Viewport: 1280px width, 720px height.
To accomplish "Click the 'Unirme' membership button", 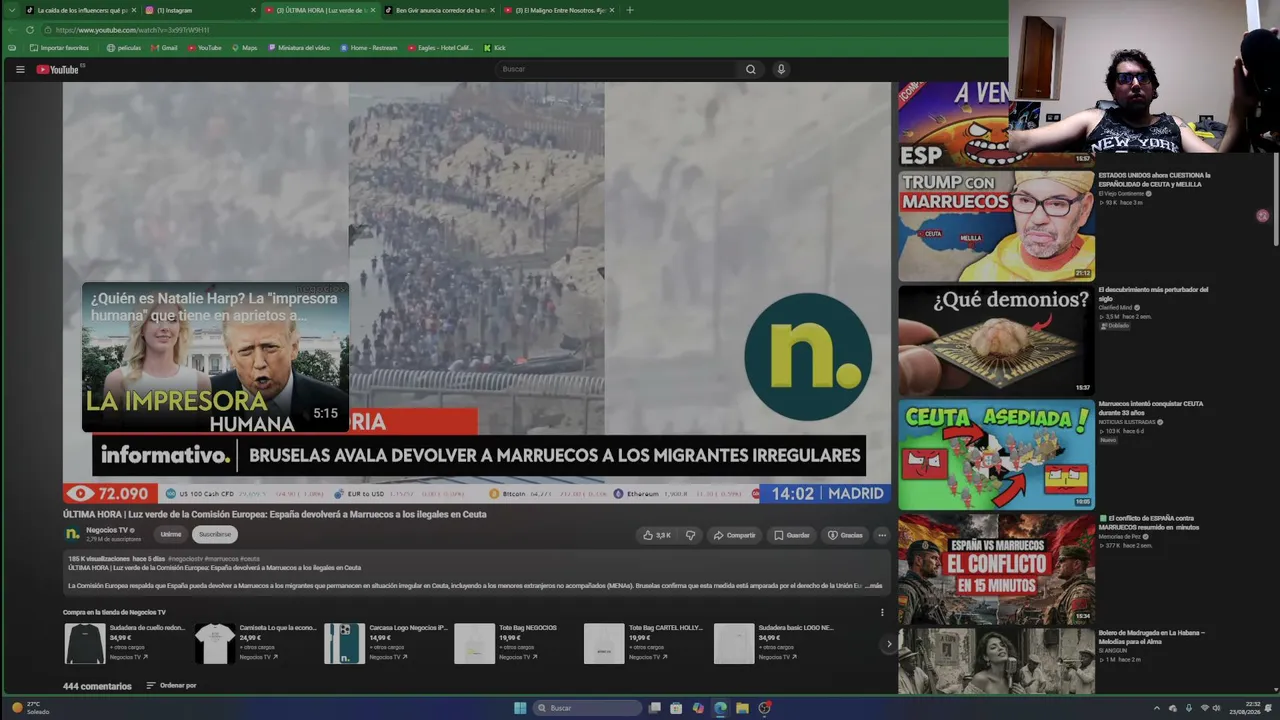I will [171, 534].
